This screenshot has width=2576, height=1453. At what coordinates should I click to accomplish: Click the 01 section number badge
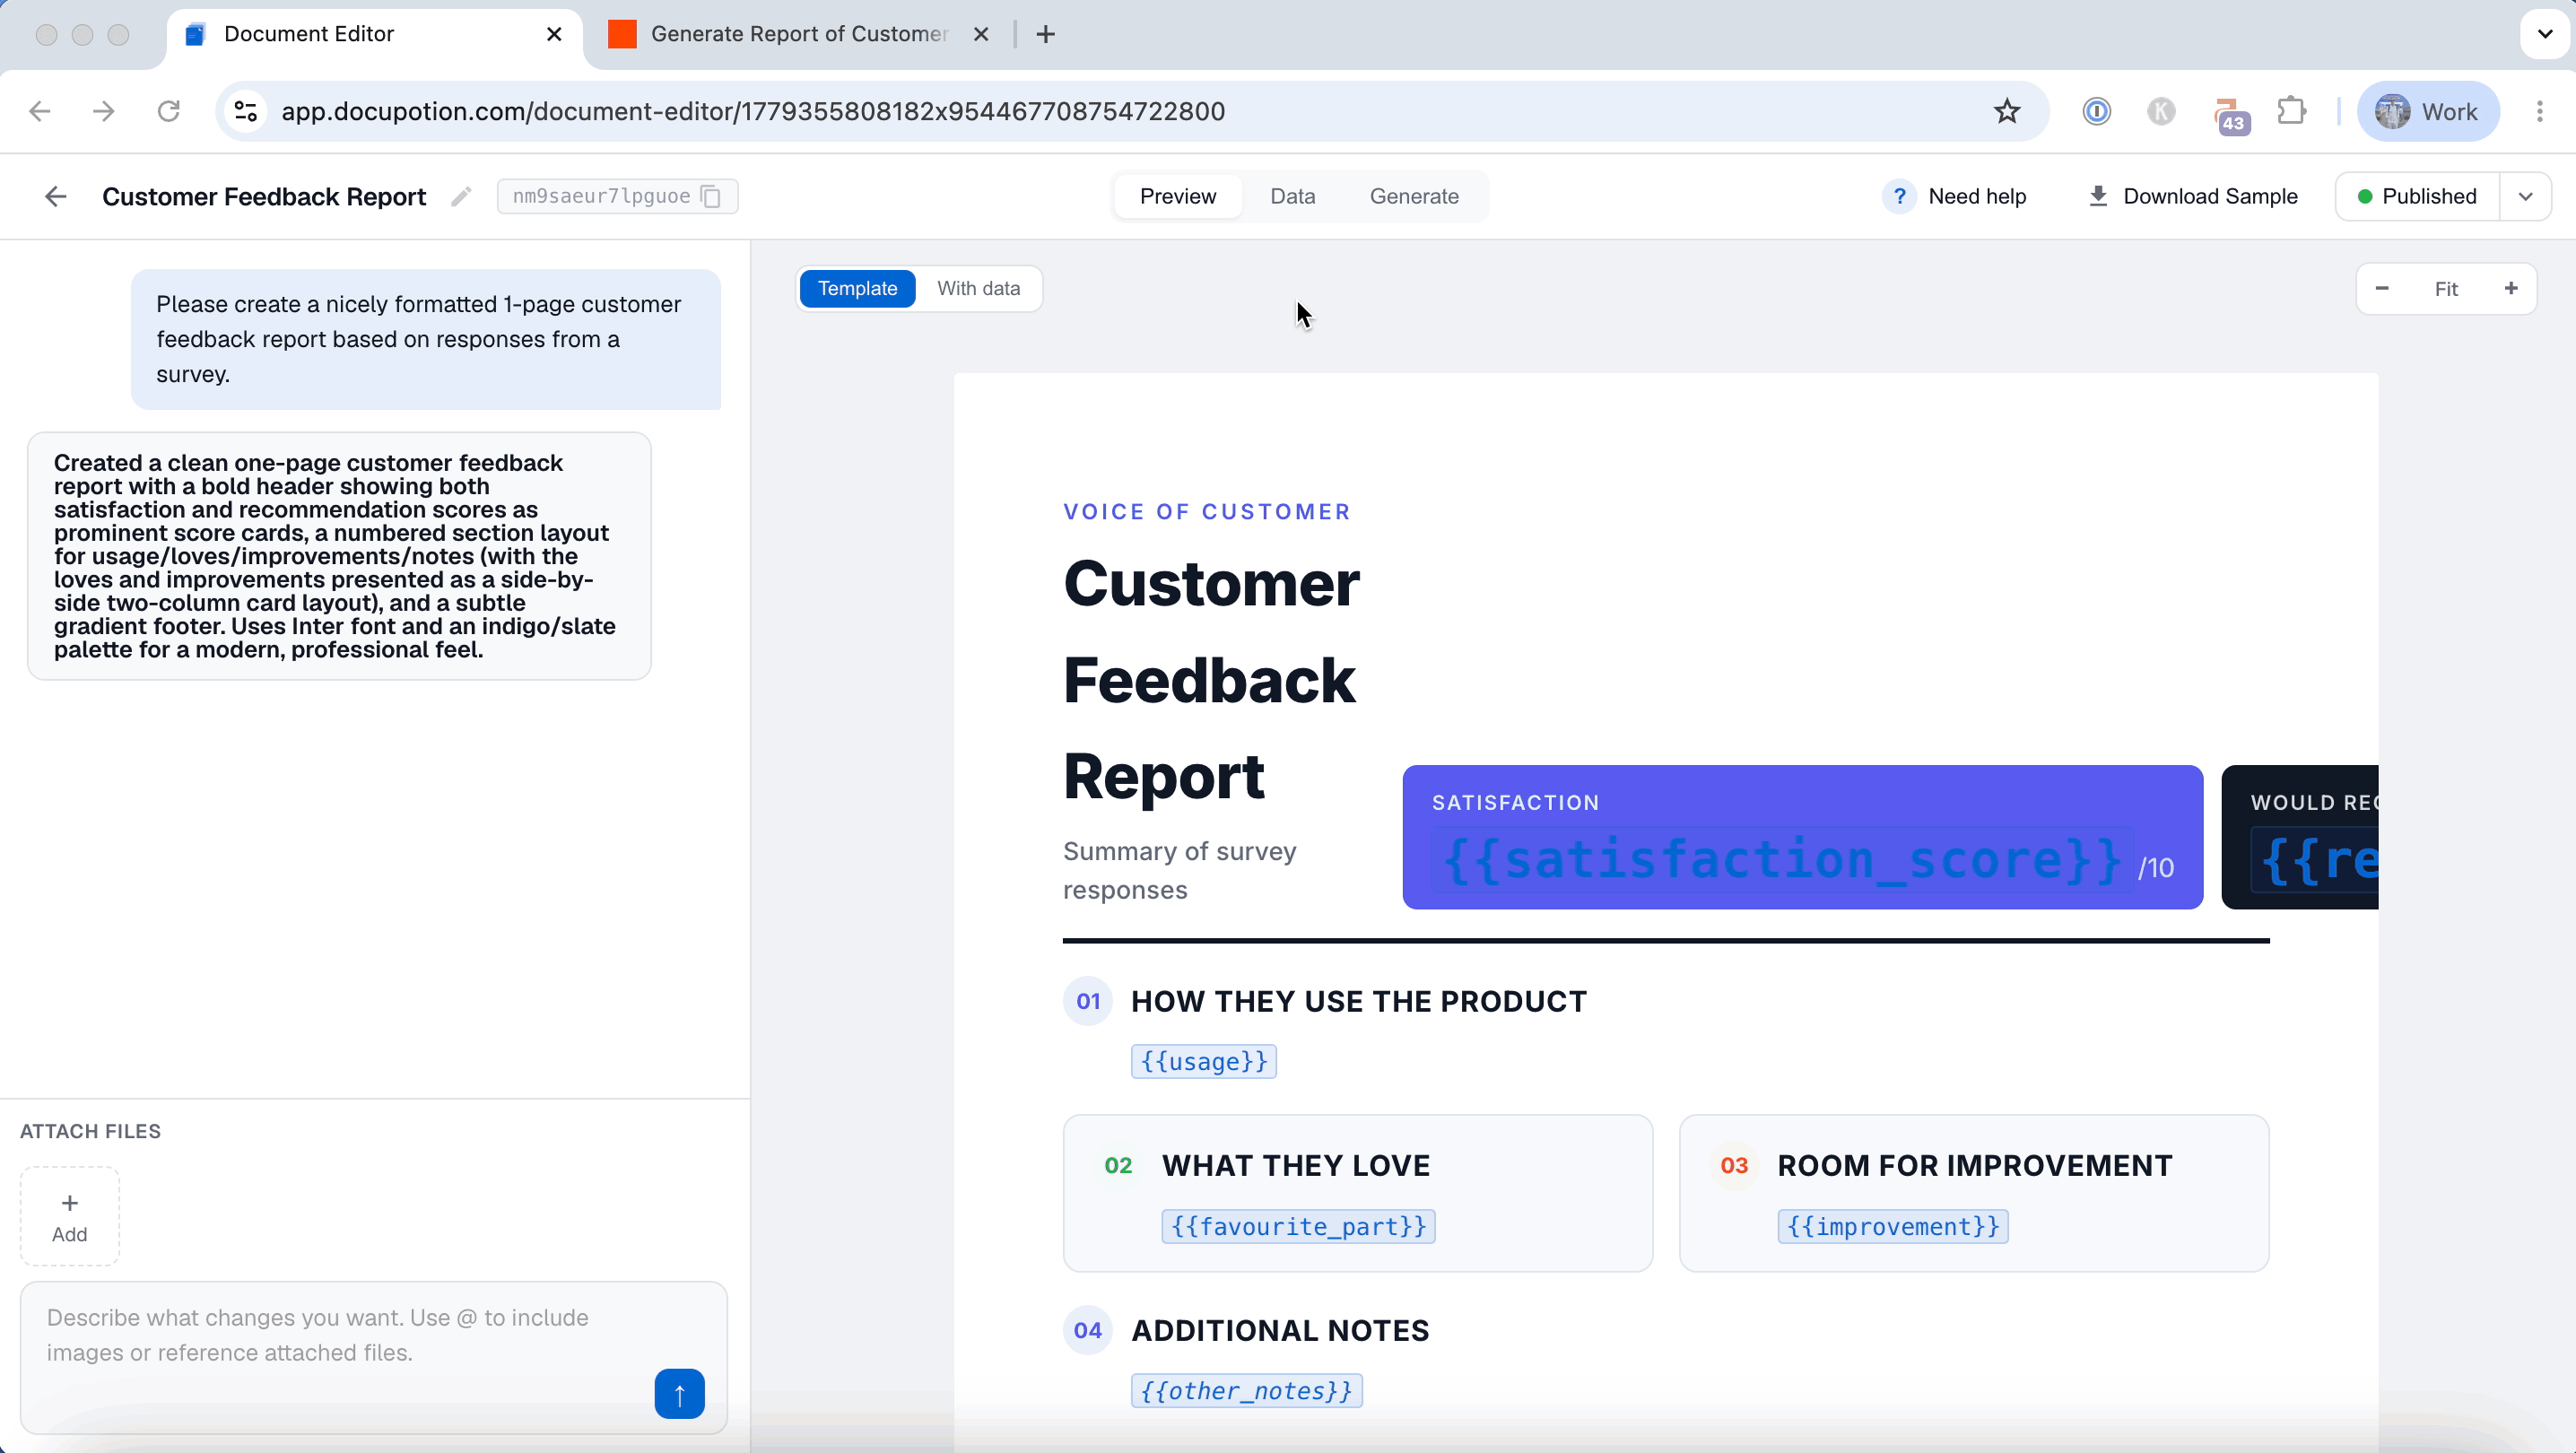click(1088, 1001)
